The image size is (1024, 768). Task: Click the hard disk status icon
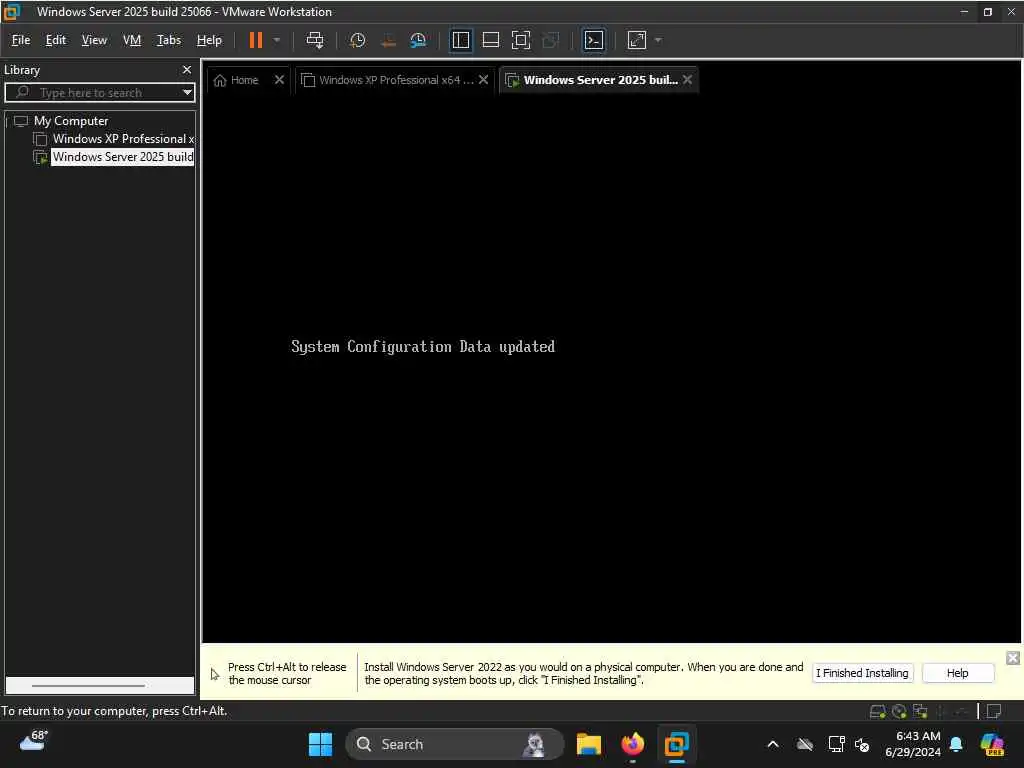click(x=878, y=711)
